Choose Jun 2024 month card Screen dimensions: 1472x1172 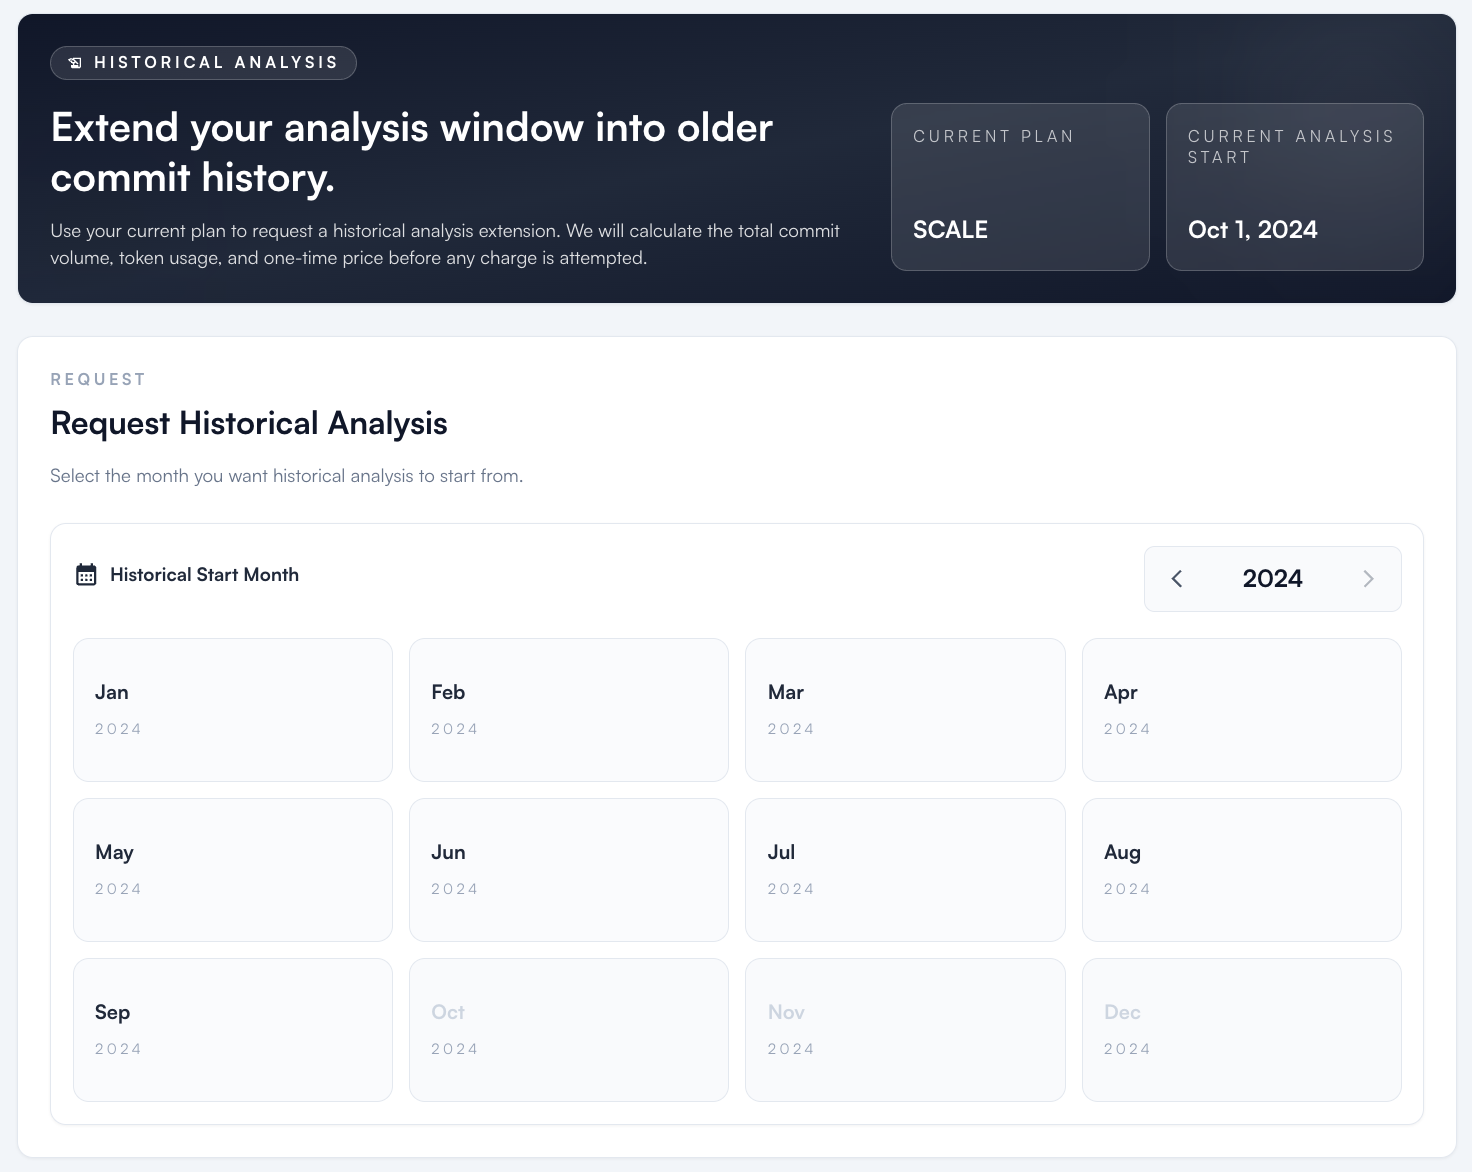(569, 870)
